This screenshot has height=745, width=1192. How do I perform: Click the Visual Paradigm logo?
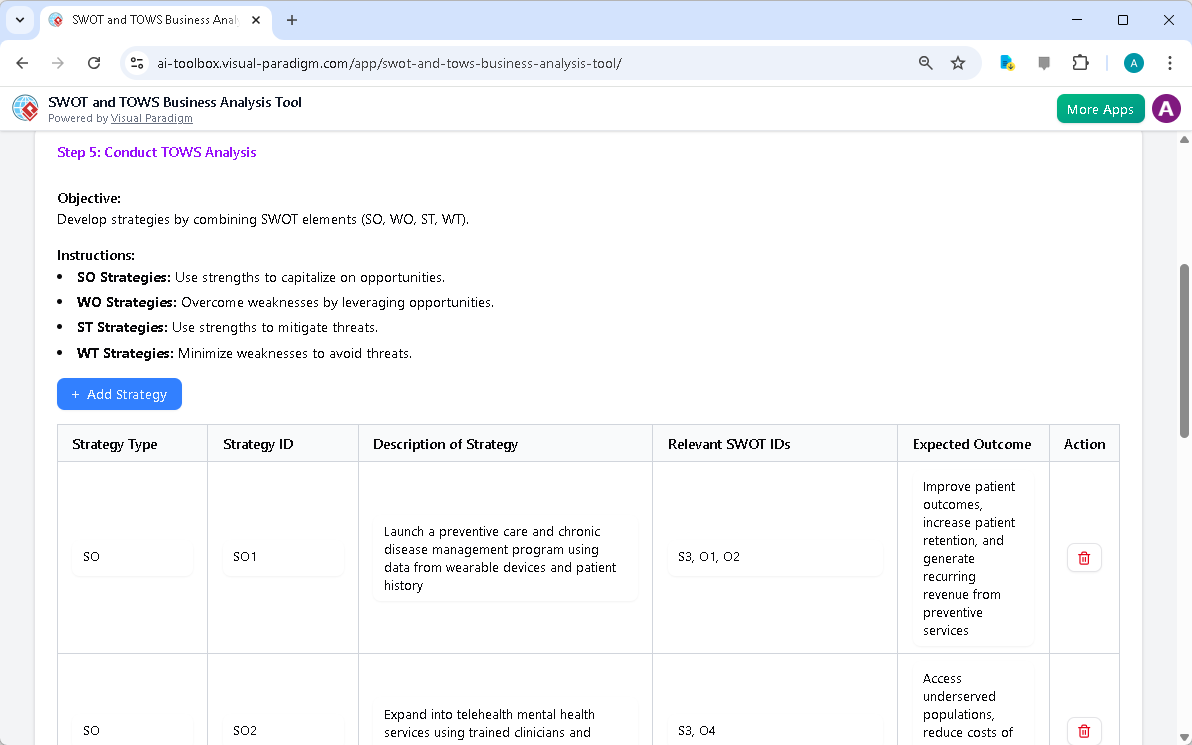point(24,108)
